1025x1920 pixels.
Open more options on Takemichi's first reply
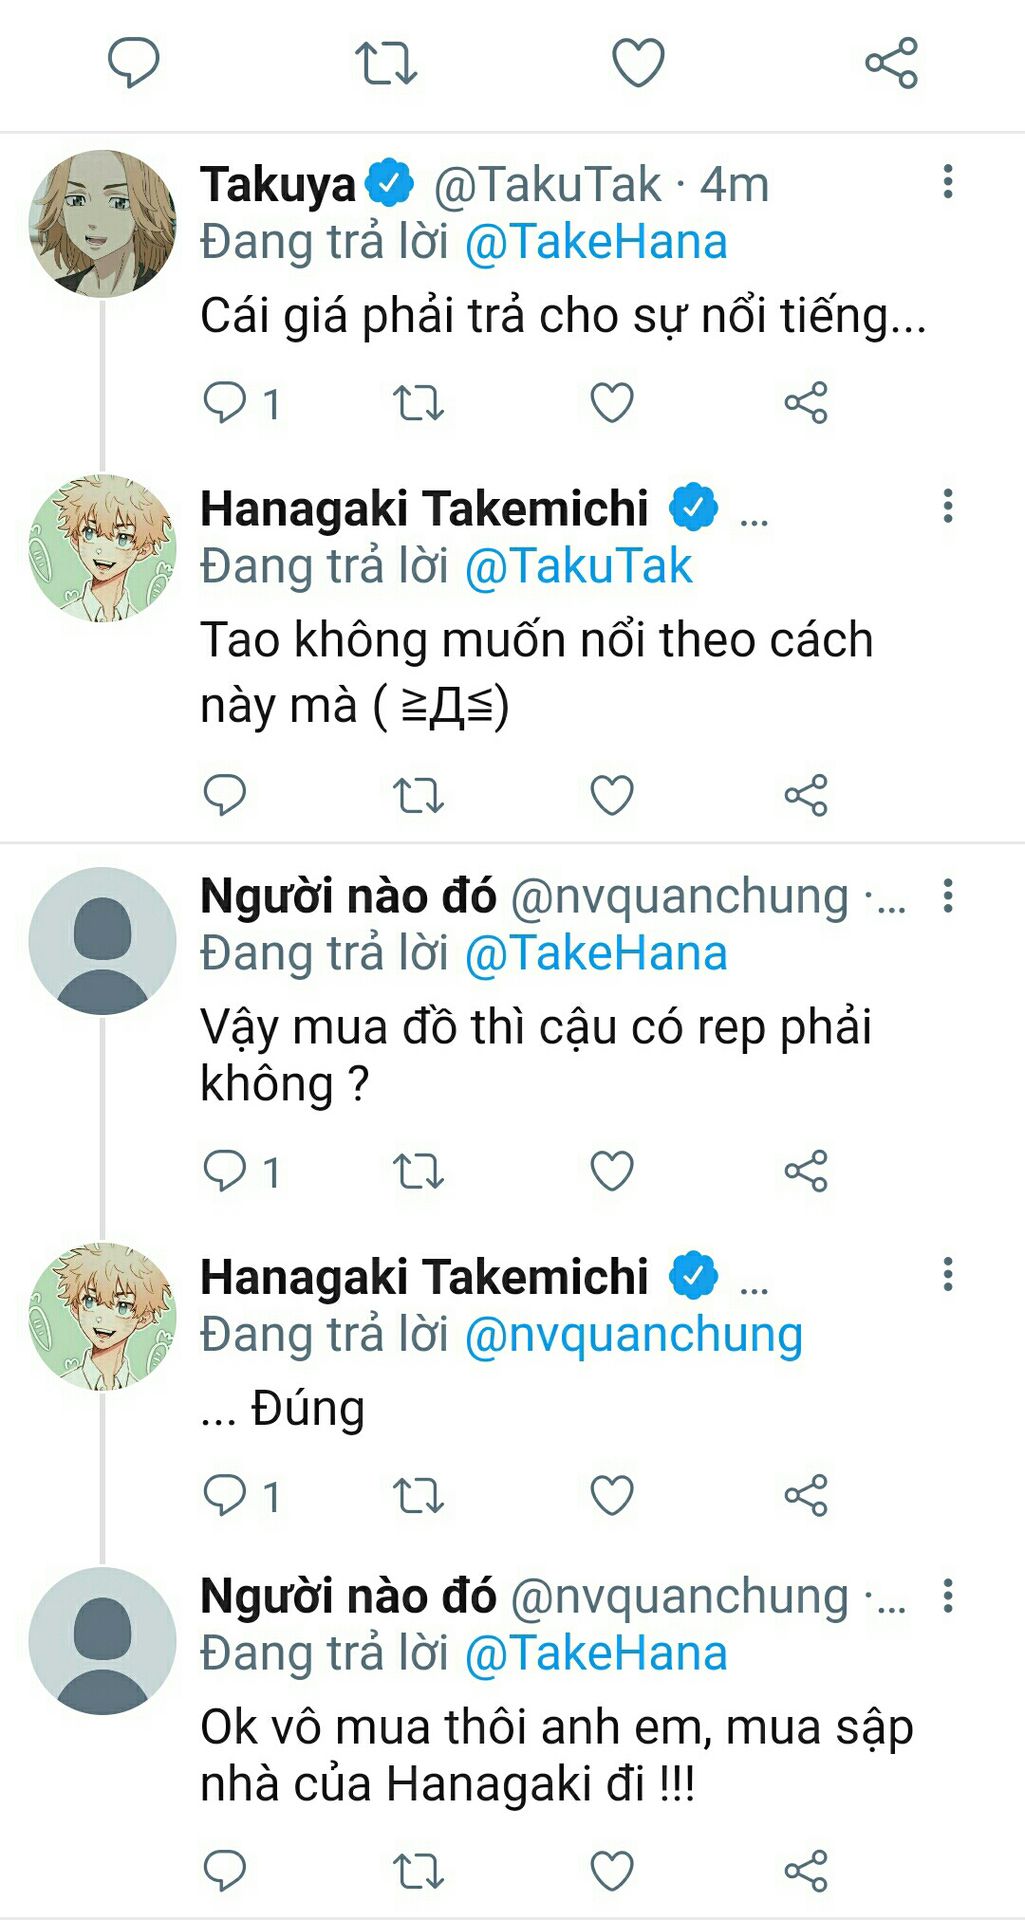point(948,506)
